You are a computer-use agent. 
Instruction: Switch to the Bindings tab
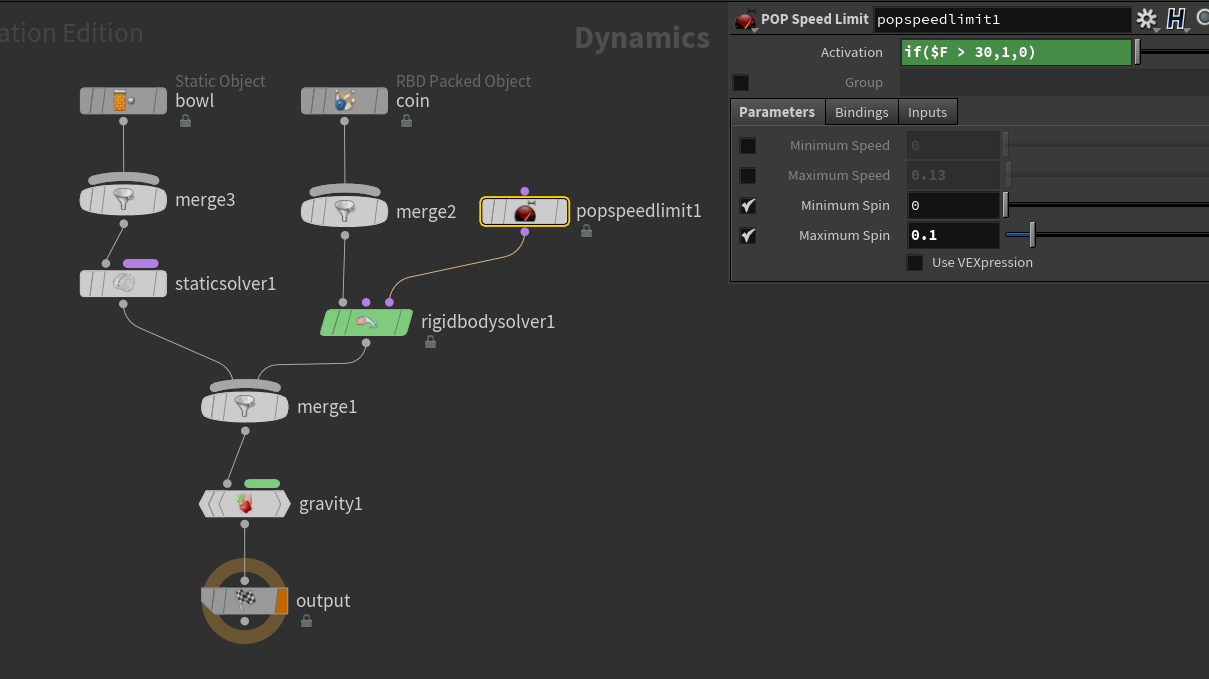861,112
